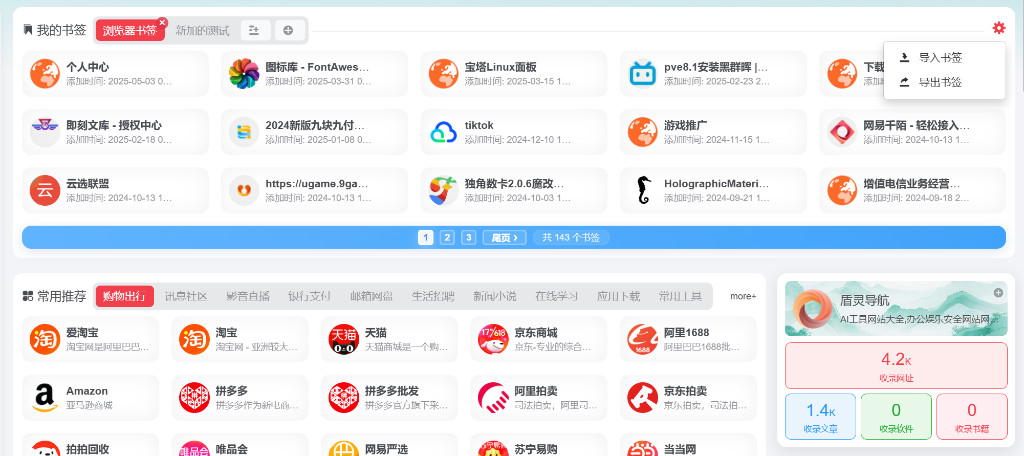This screenshot has width=1024, height=456.
Task: Jump to last page with 尾页 button
Action: coord(504,237)
